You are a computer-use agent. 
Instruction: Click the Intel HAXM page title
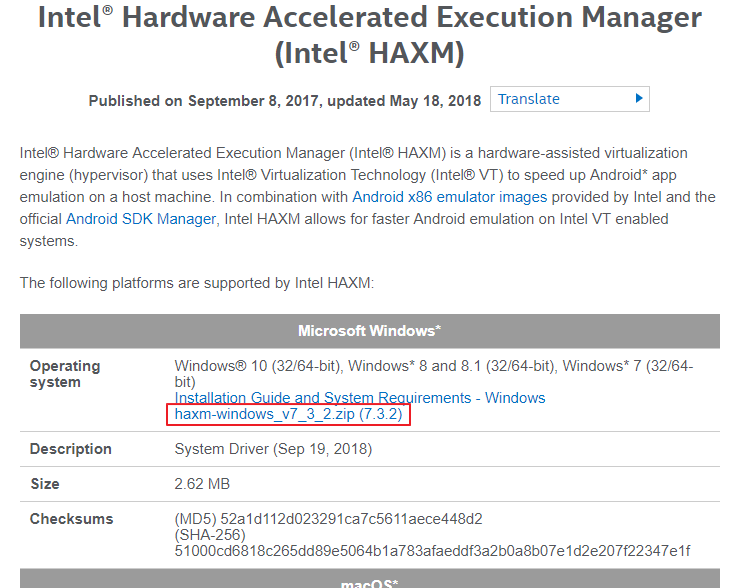coord(369,35)
